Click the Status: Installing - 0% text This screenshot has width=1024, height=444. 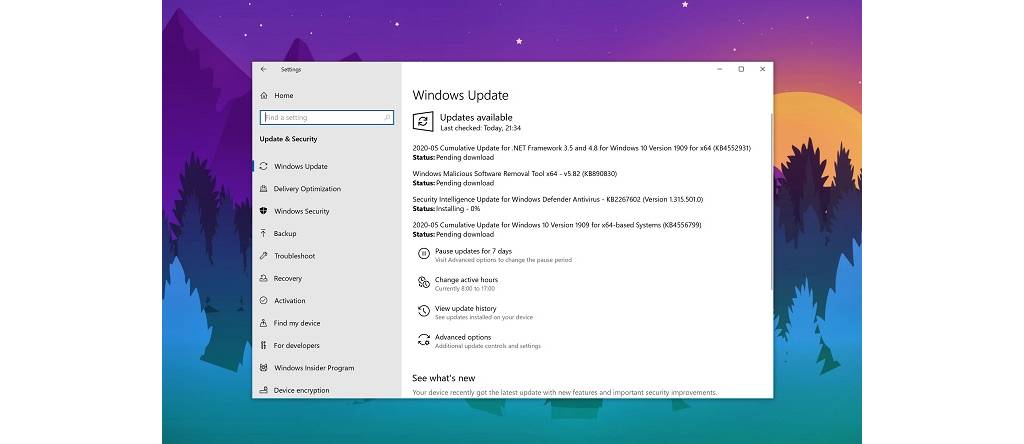point(446,209)
